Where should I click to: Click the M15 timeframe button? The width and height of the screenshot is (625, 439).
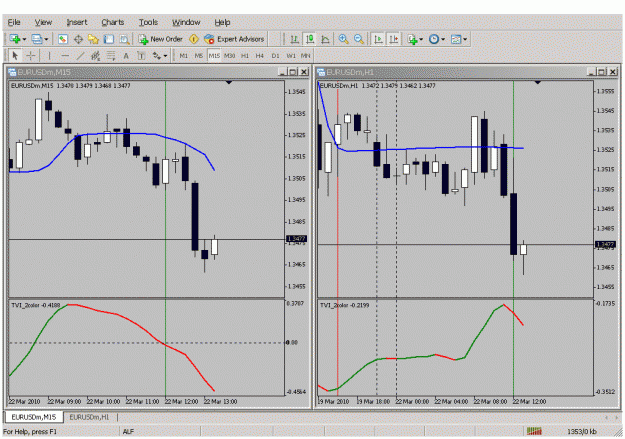[214, 56]
